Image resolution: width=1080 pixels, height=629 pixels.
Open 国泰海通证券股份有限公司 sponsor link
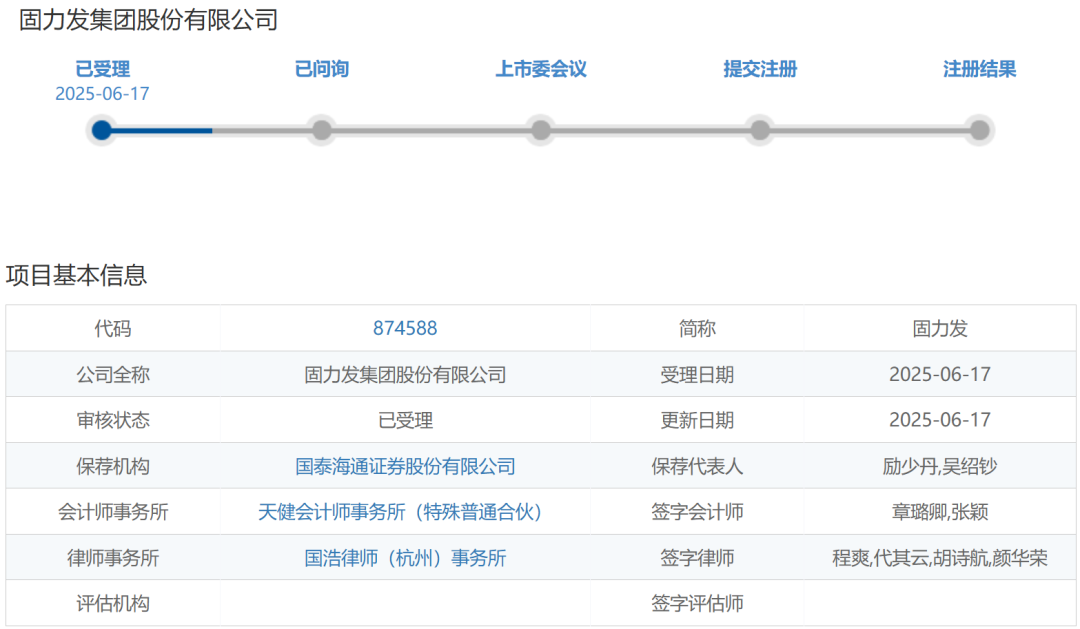pos(404,466)
